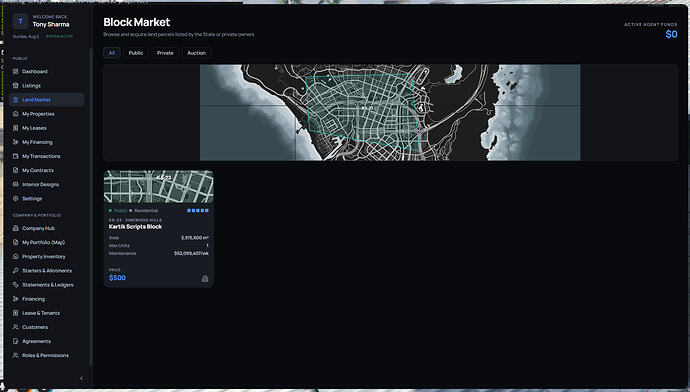Open the Starters & Allotments key icon
Viewport: 690px width, 392px height.
point(16,271)
